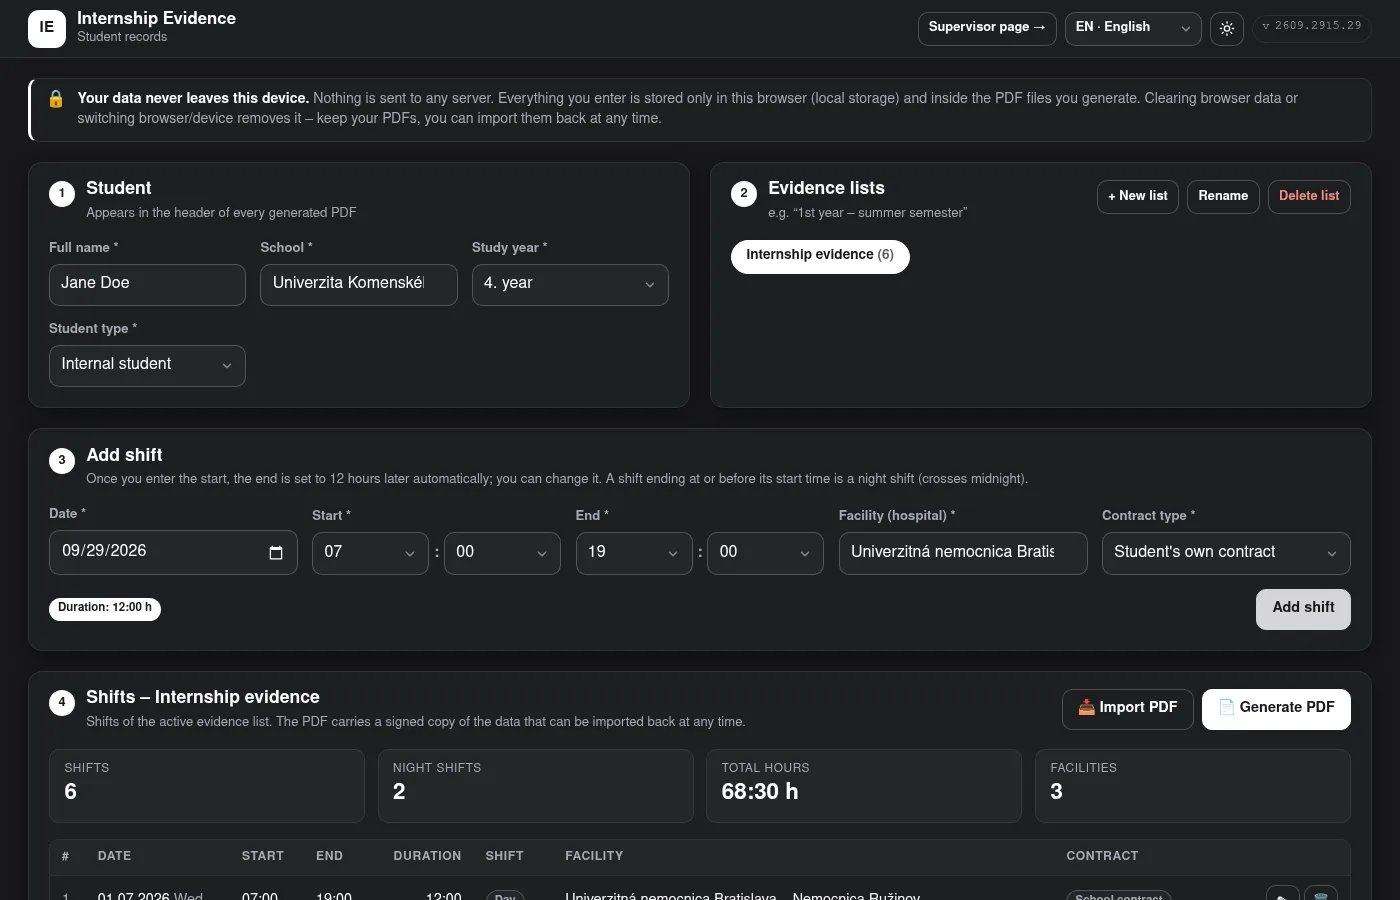1400x900 pixels.
Task: Click the DATE column header
Action: pyautogui.click(x=114, y=856)
